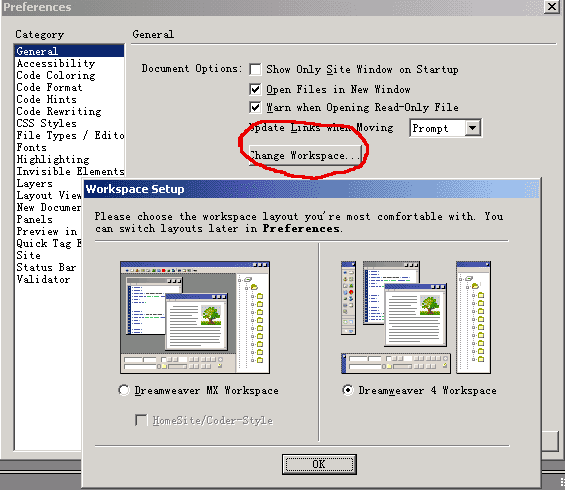Open the Update Links Prompt dropdown
The height and width of the screenshot is (490, 565).
[x=446, y=128]
